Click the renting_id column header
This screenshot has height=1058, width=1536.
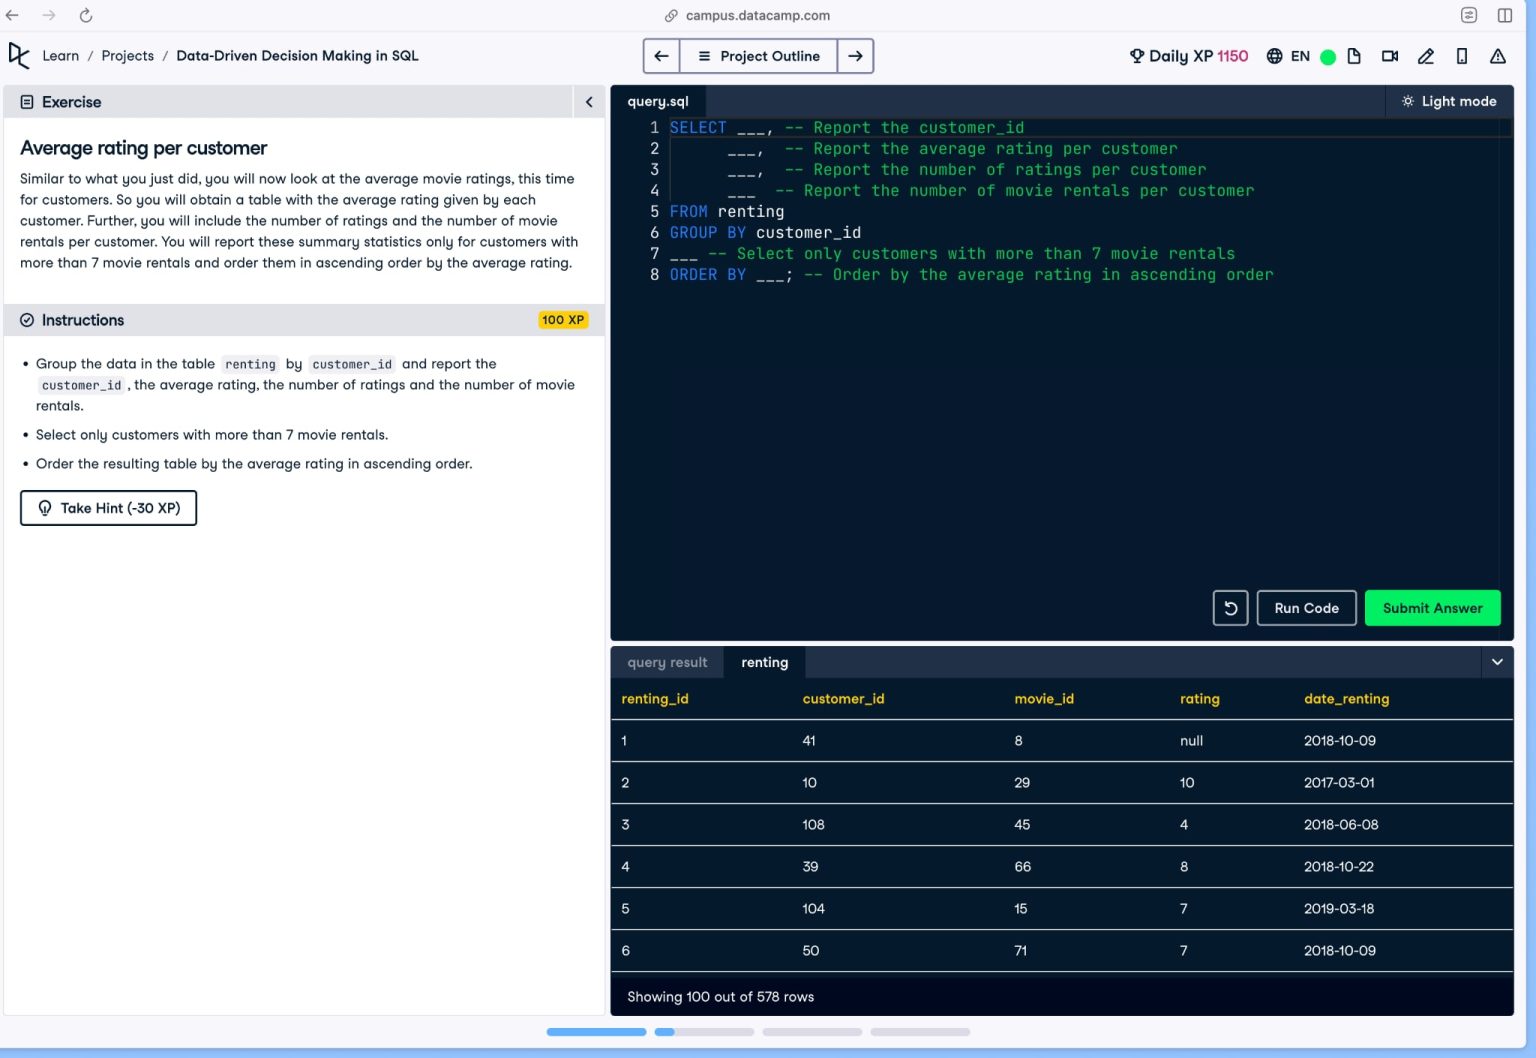(x=655, y=699)
